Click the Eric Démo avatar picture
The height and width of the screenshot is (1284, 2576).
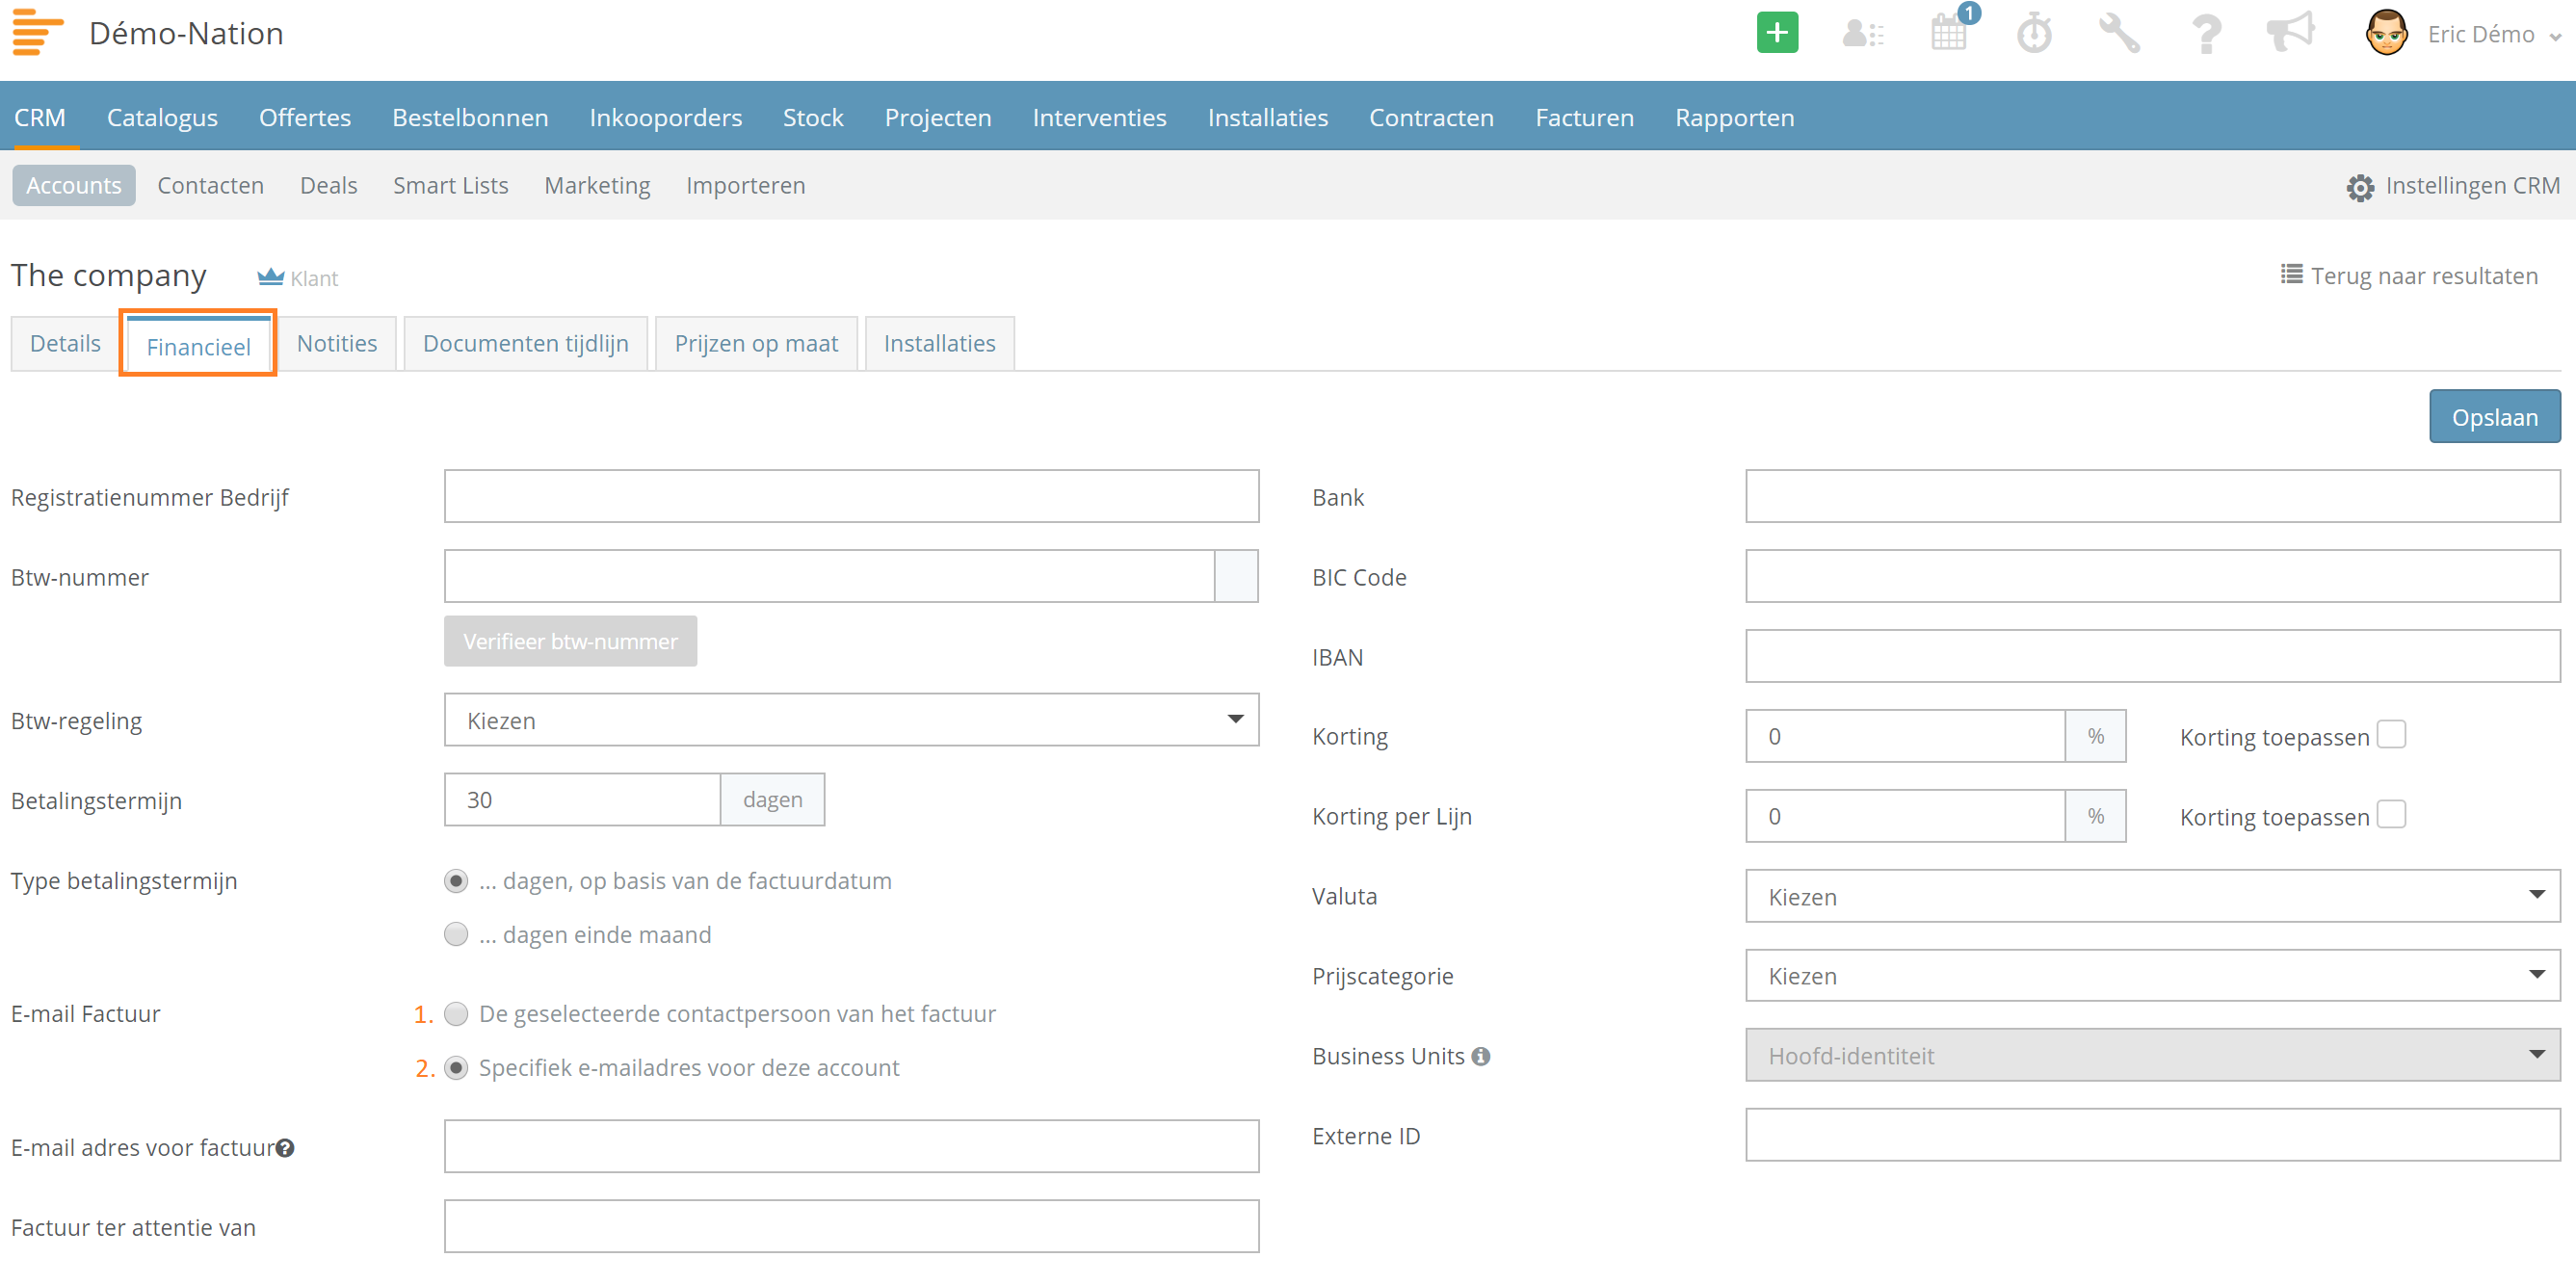tap(2386, 33)
